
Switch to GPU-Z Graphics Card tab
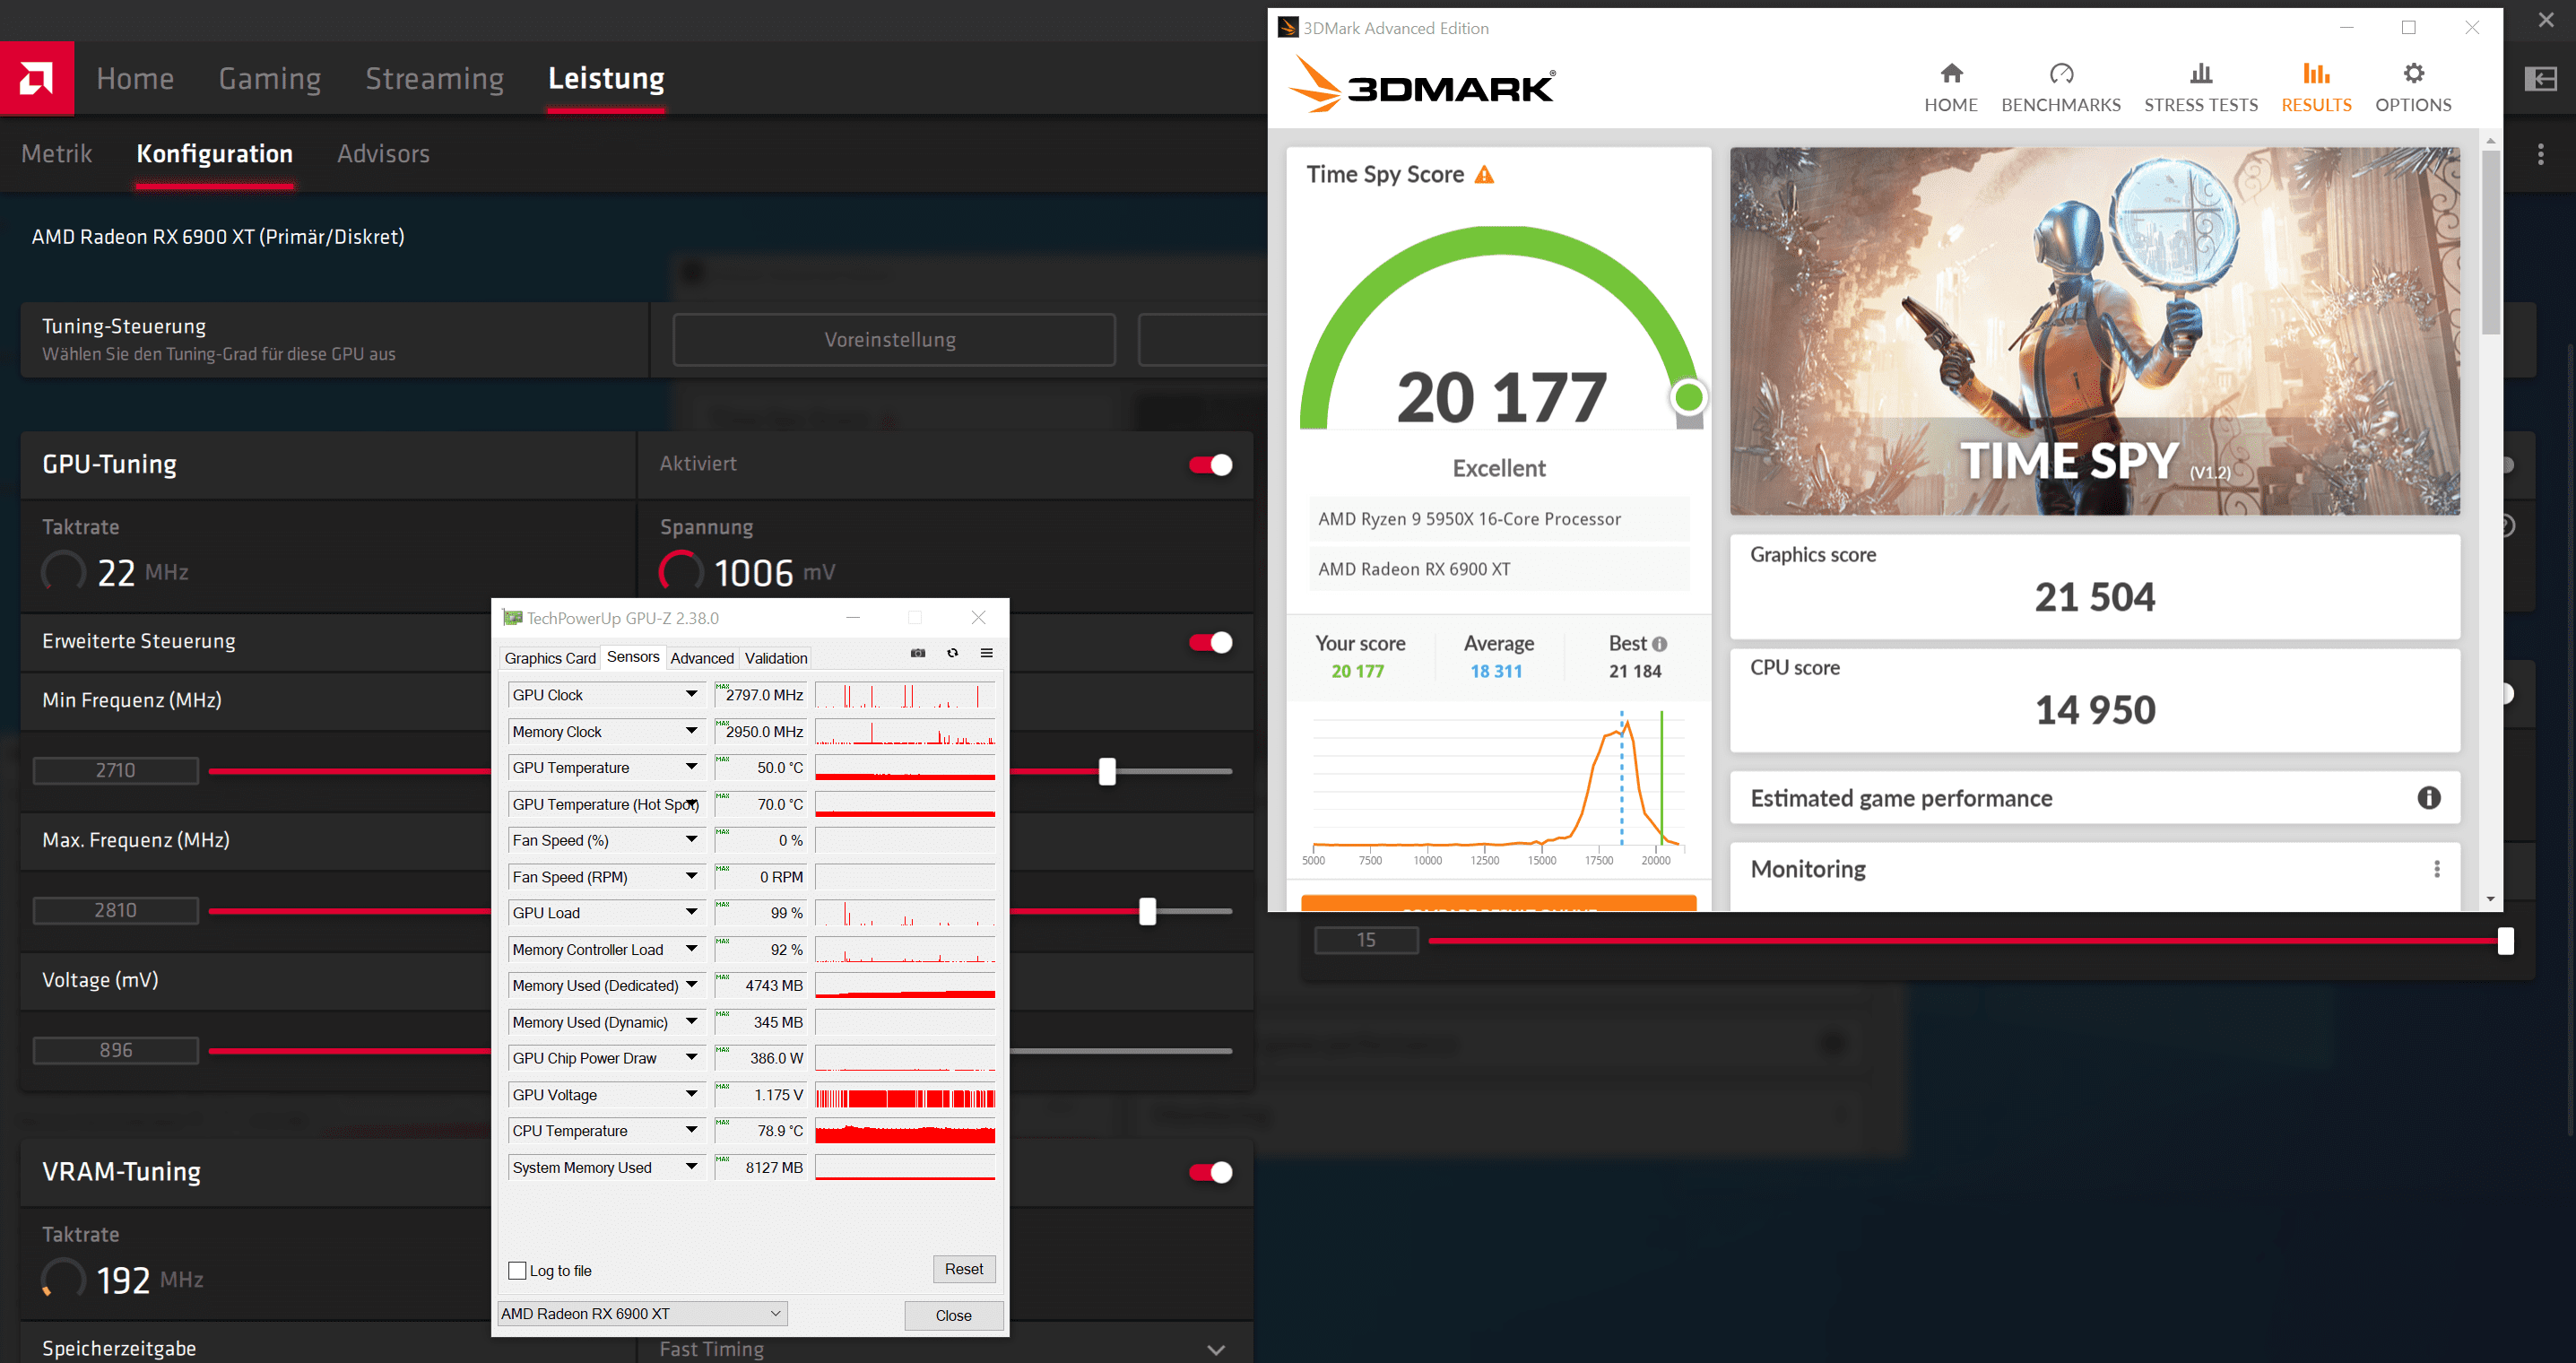550,658
